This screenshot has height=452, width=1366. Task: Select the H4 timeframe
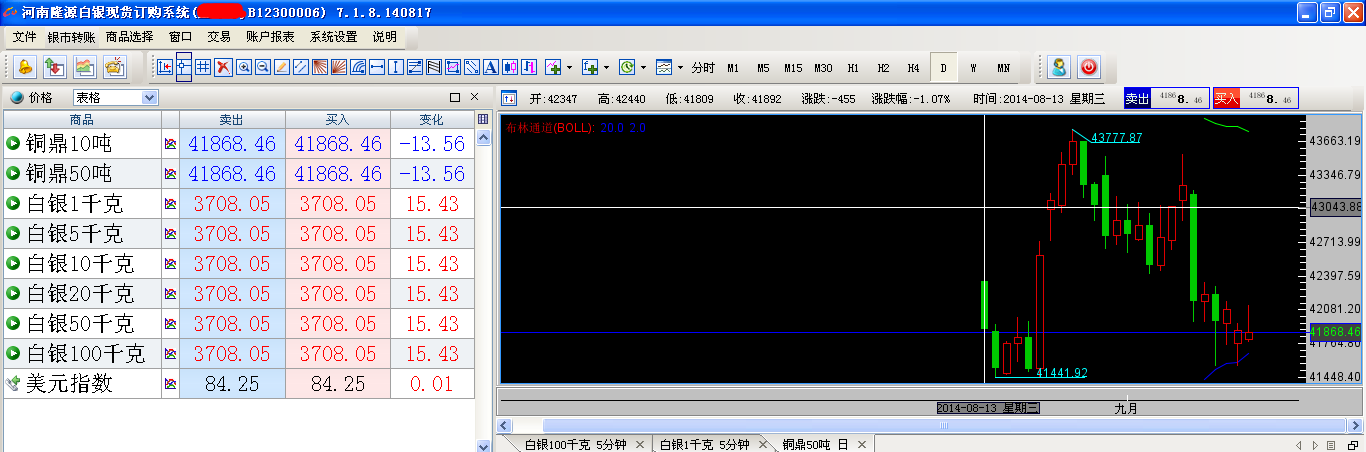913,68
